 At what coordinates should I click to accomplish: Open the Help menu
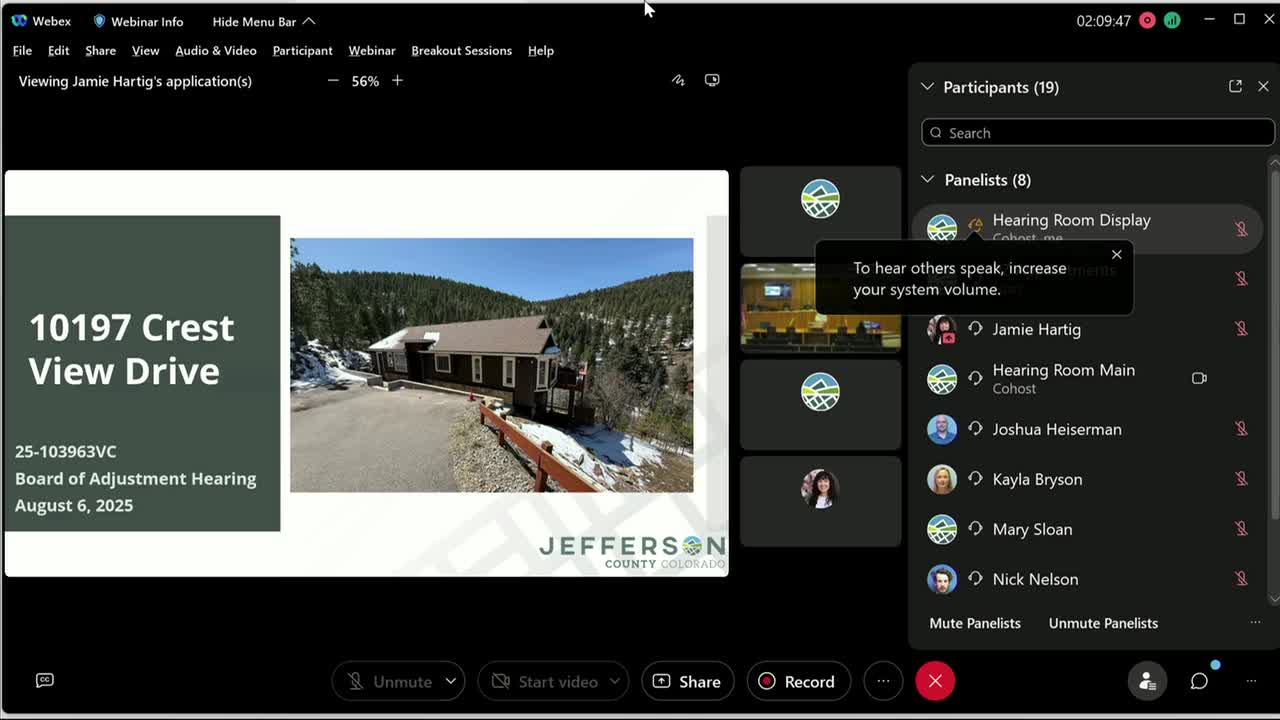coord(540,50)
